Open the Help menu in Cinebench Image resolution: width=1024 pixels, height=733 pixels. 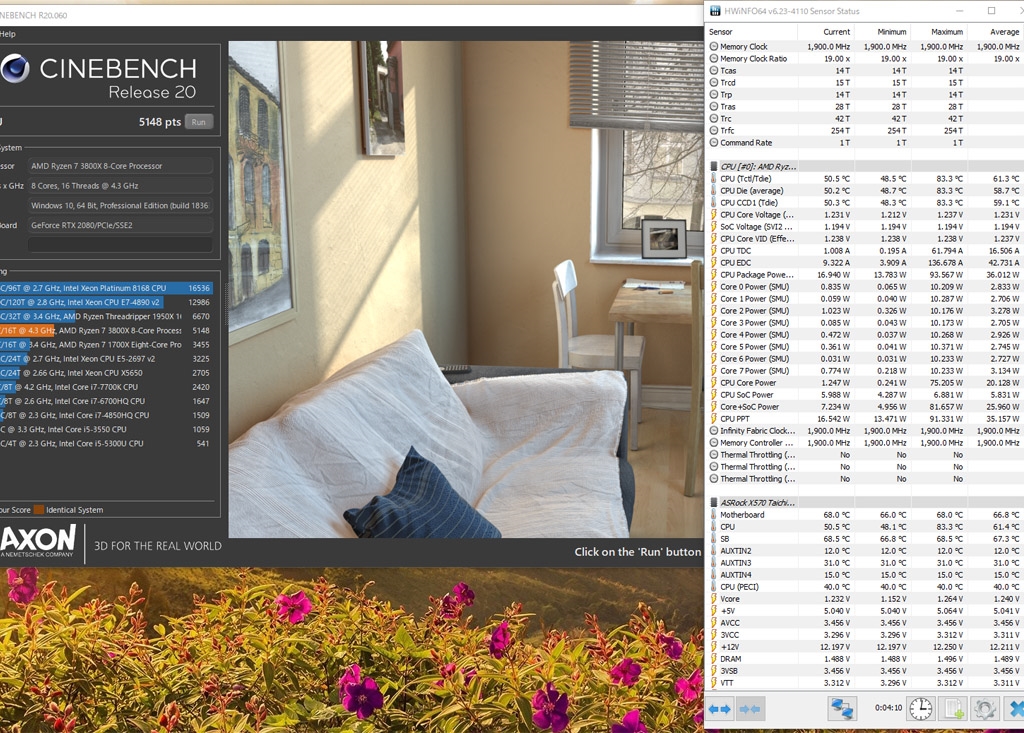(x=8, y=34)
